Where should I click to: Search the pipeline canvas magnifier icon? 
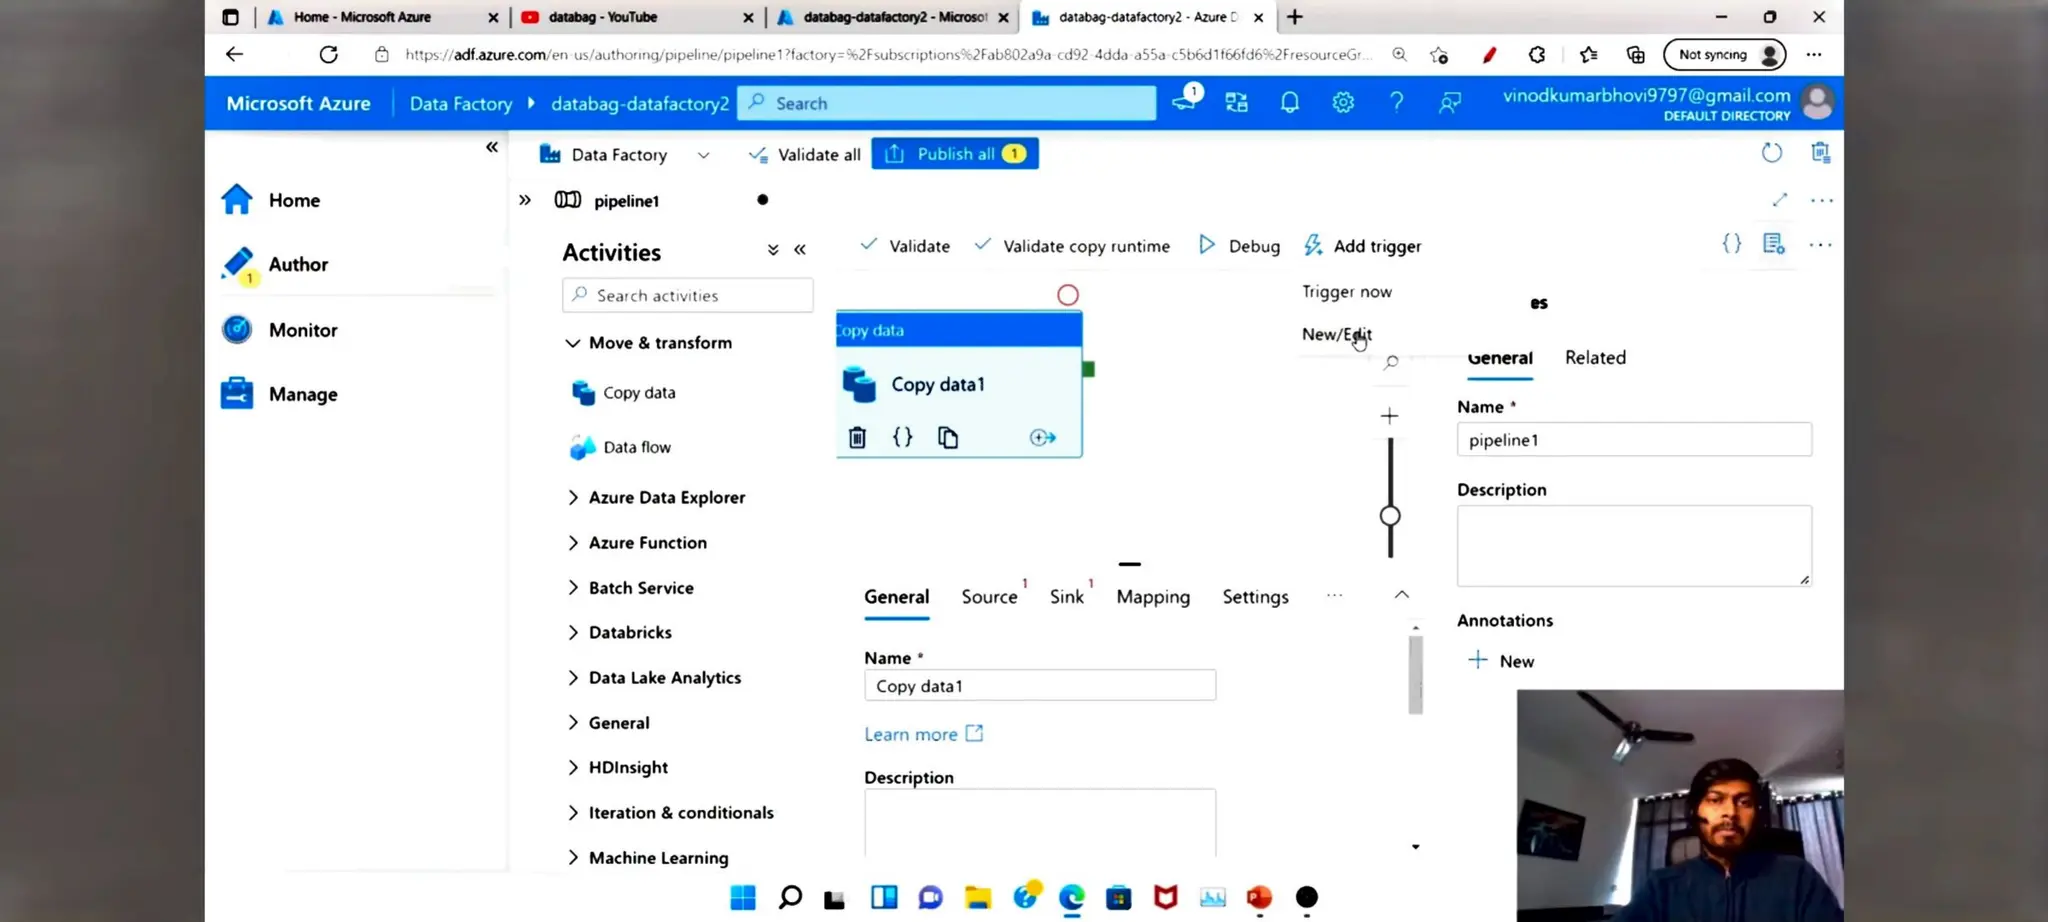click(1391, 363)
